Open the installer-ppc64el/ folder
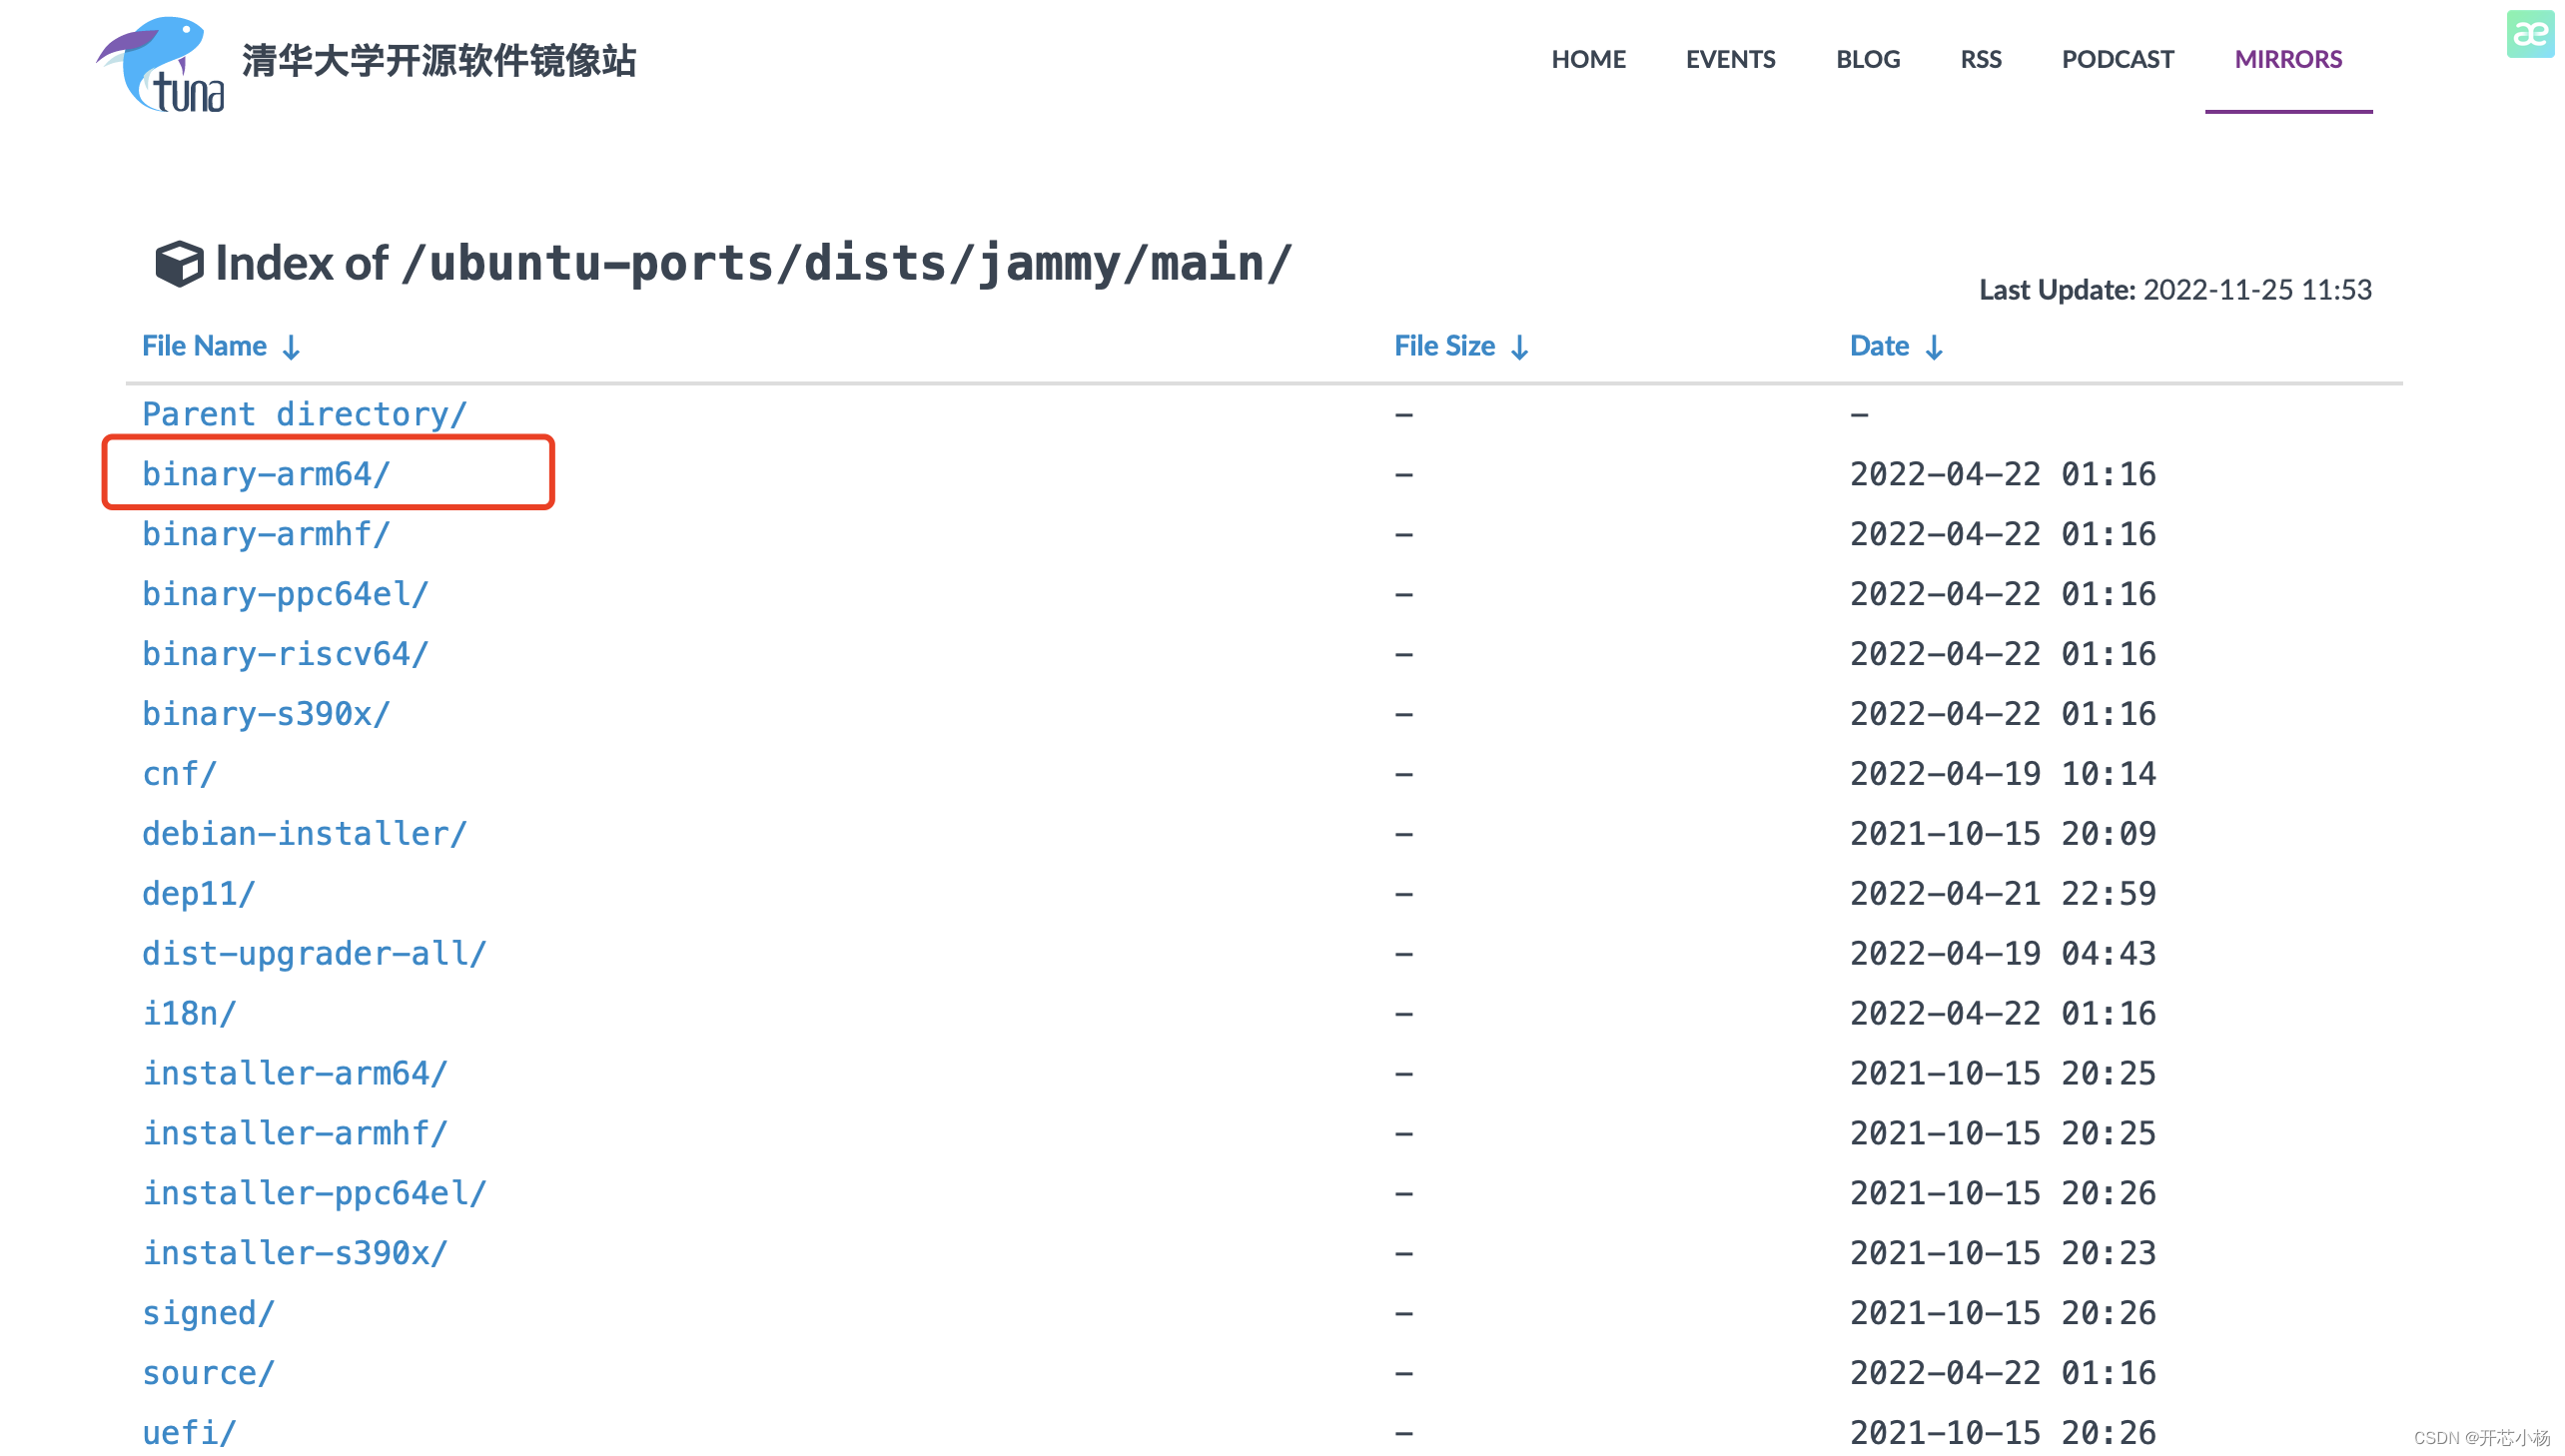The height and width of the screenshot is (1456, 2565). pos(314,1194)
